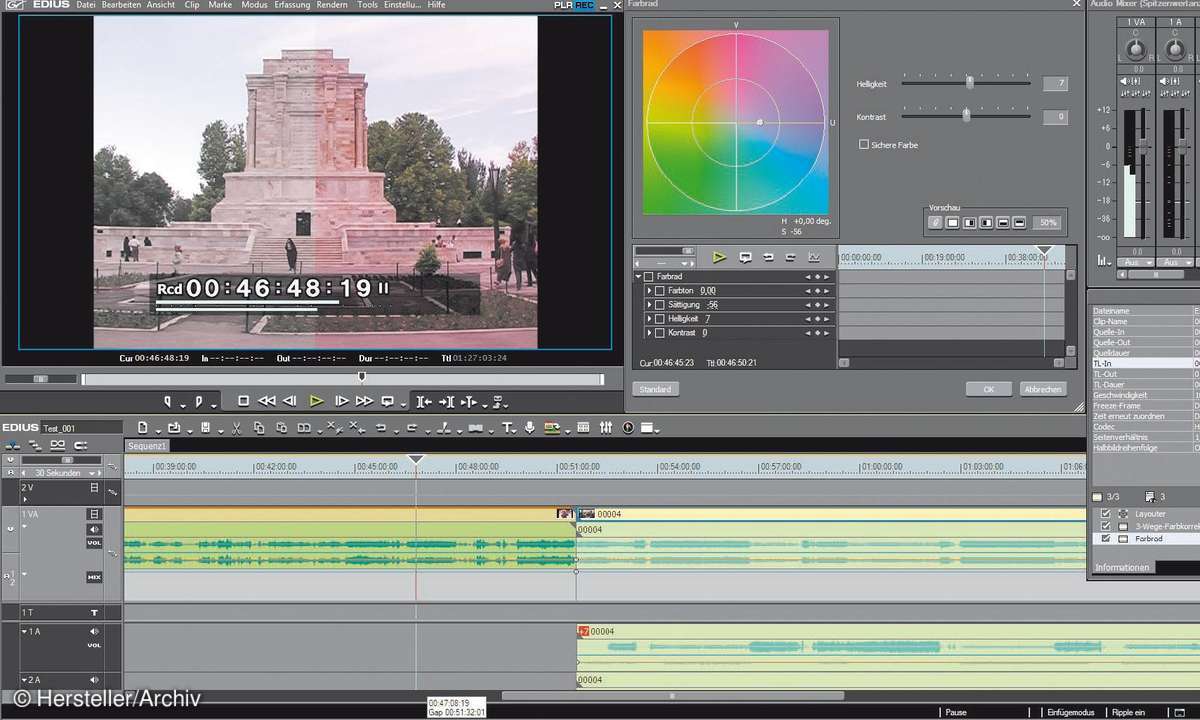The height and width of the screenshot is (720, 1200).
Task: Click the Stop button in the player controls
Action: pos(243,401)
